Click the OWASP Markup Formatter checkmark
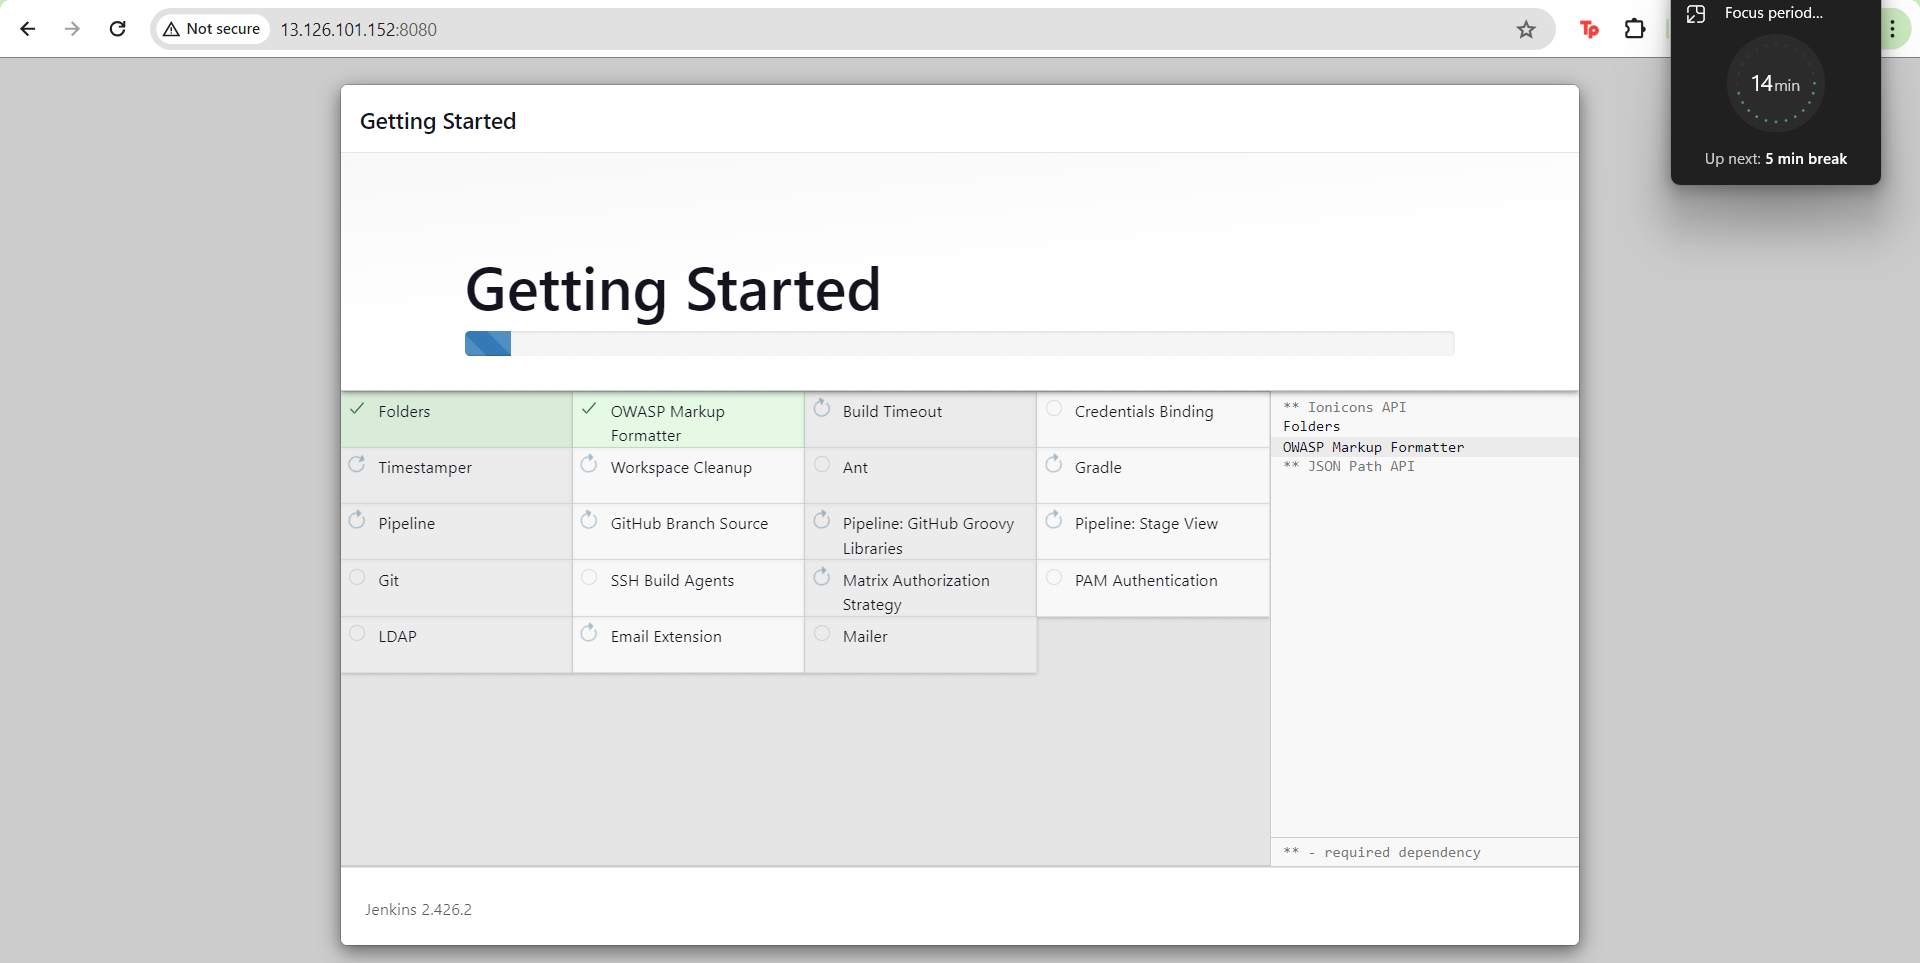The width and height of the screenshot is (1920, 963). tap(589, 409)
